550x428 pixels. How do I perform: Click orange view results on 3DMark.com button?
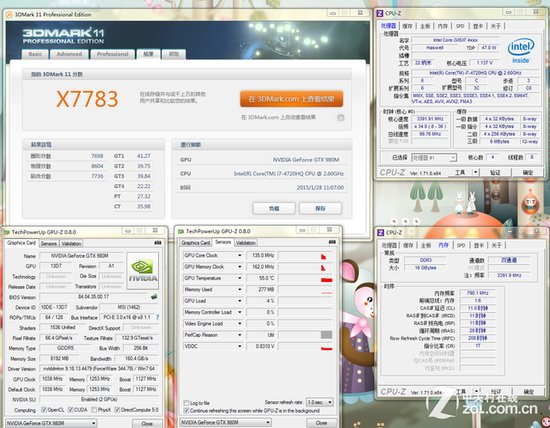pos(291,99)
